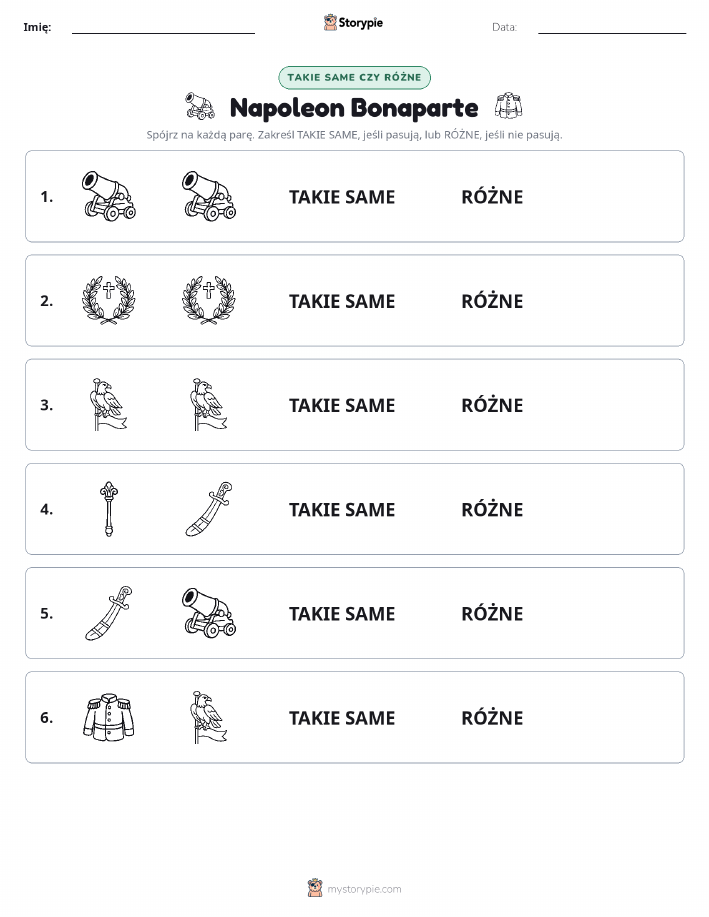Click the military jacket in row 6
Screen dimensions: 709x917
[x=109, y=717]
